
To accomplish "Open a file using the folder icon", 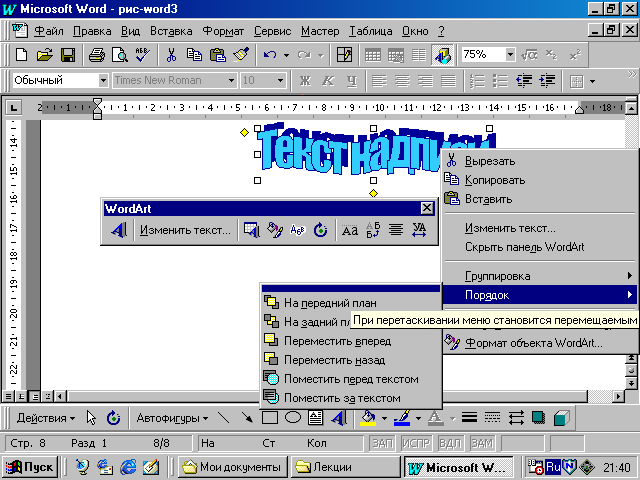I will [44, 55].
